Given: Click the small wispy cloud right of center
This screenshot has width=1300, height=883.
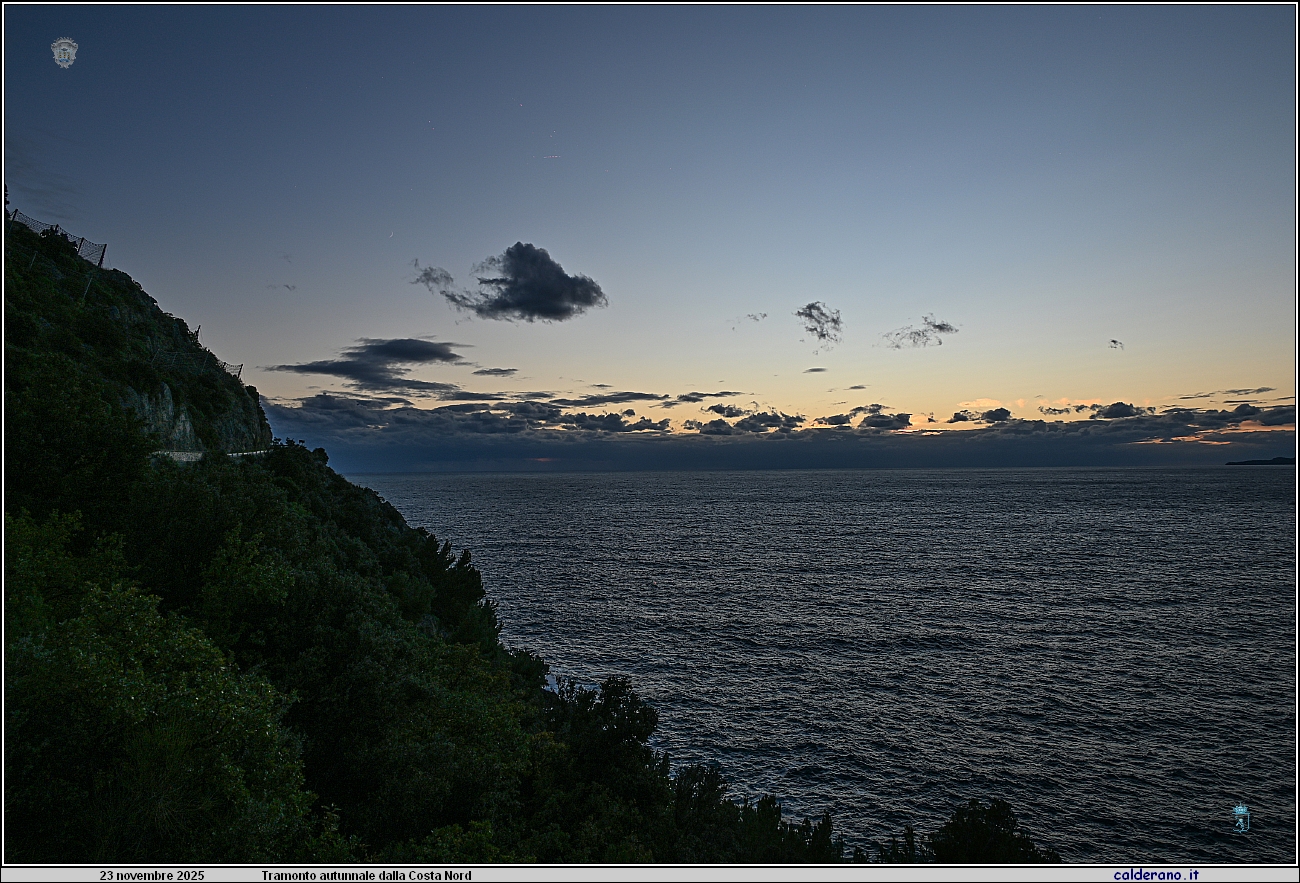Looking at the screenshot, I should 819,320.
